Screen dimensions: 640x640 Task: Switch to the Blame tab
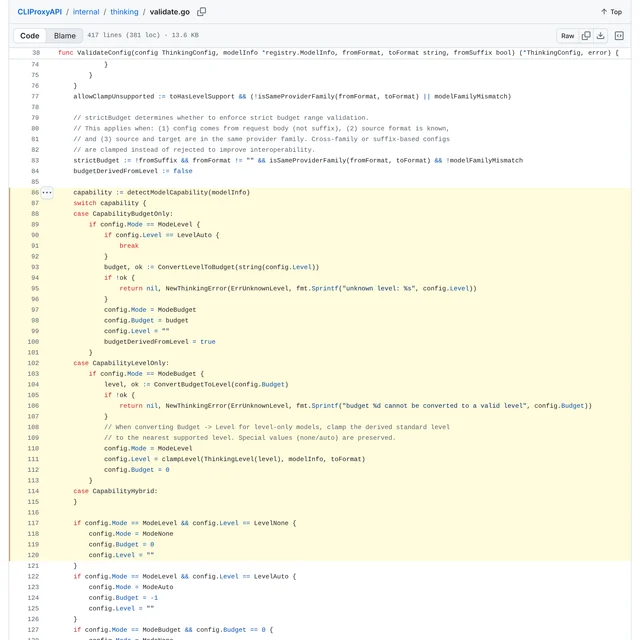click(x=64, y=36)
